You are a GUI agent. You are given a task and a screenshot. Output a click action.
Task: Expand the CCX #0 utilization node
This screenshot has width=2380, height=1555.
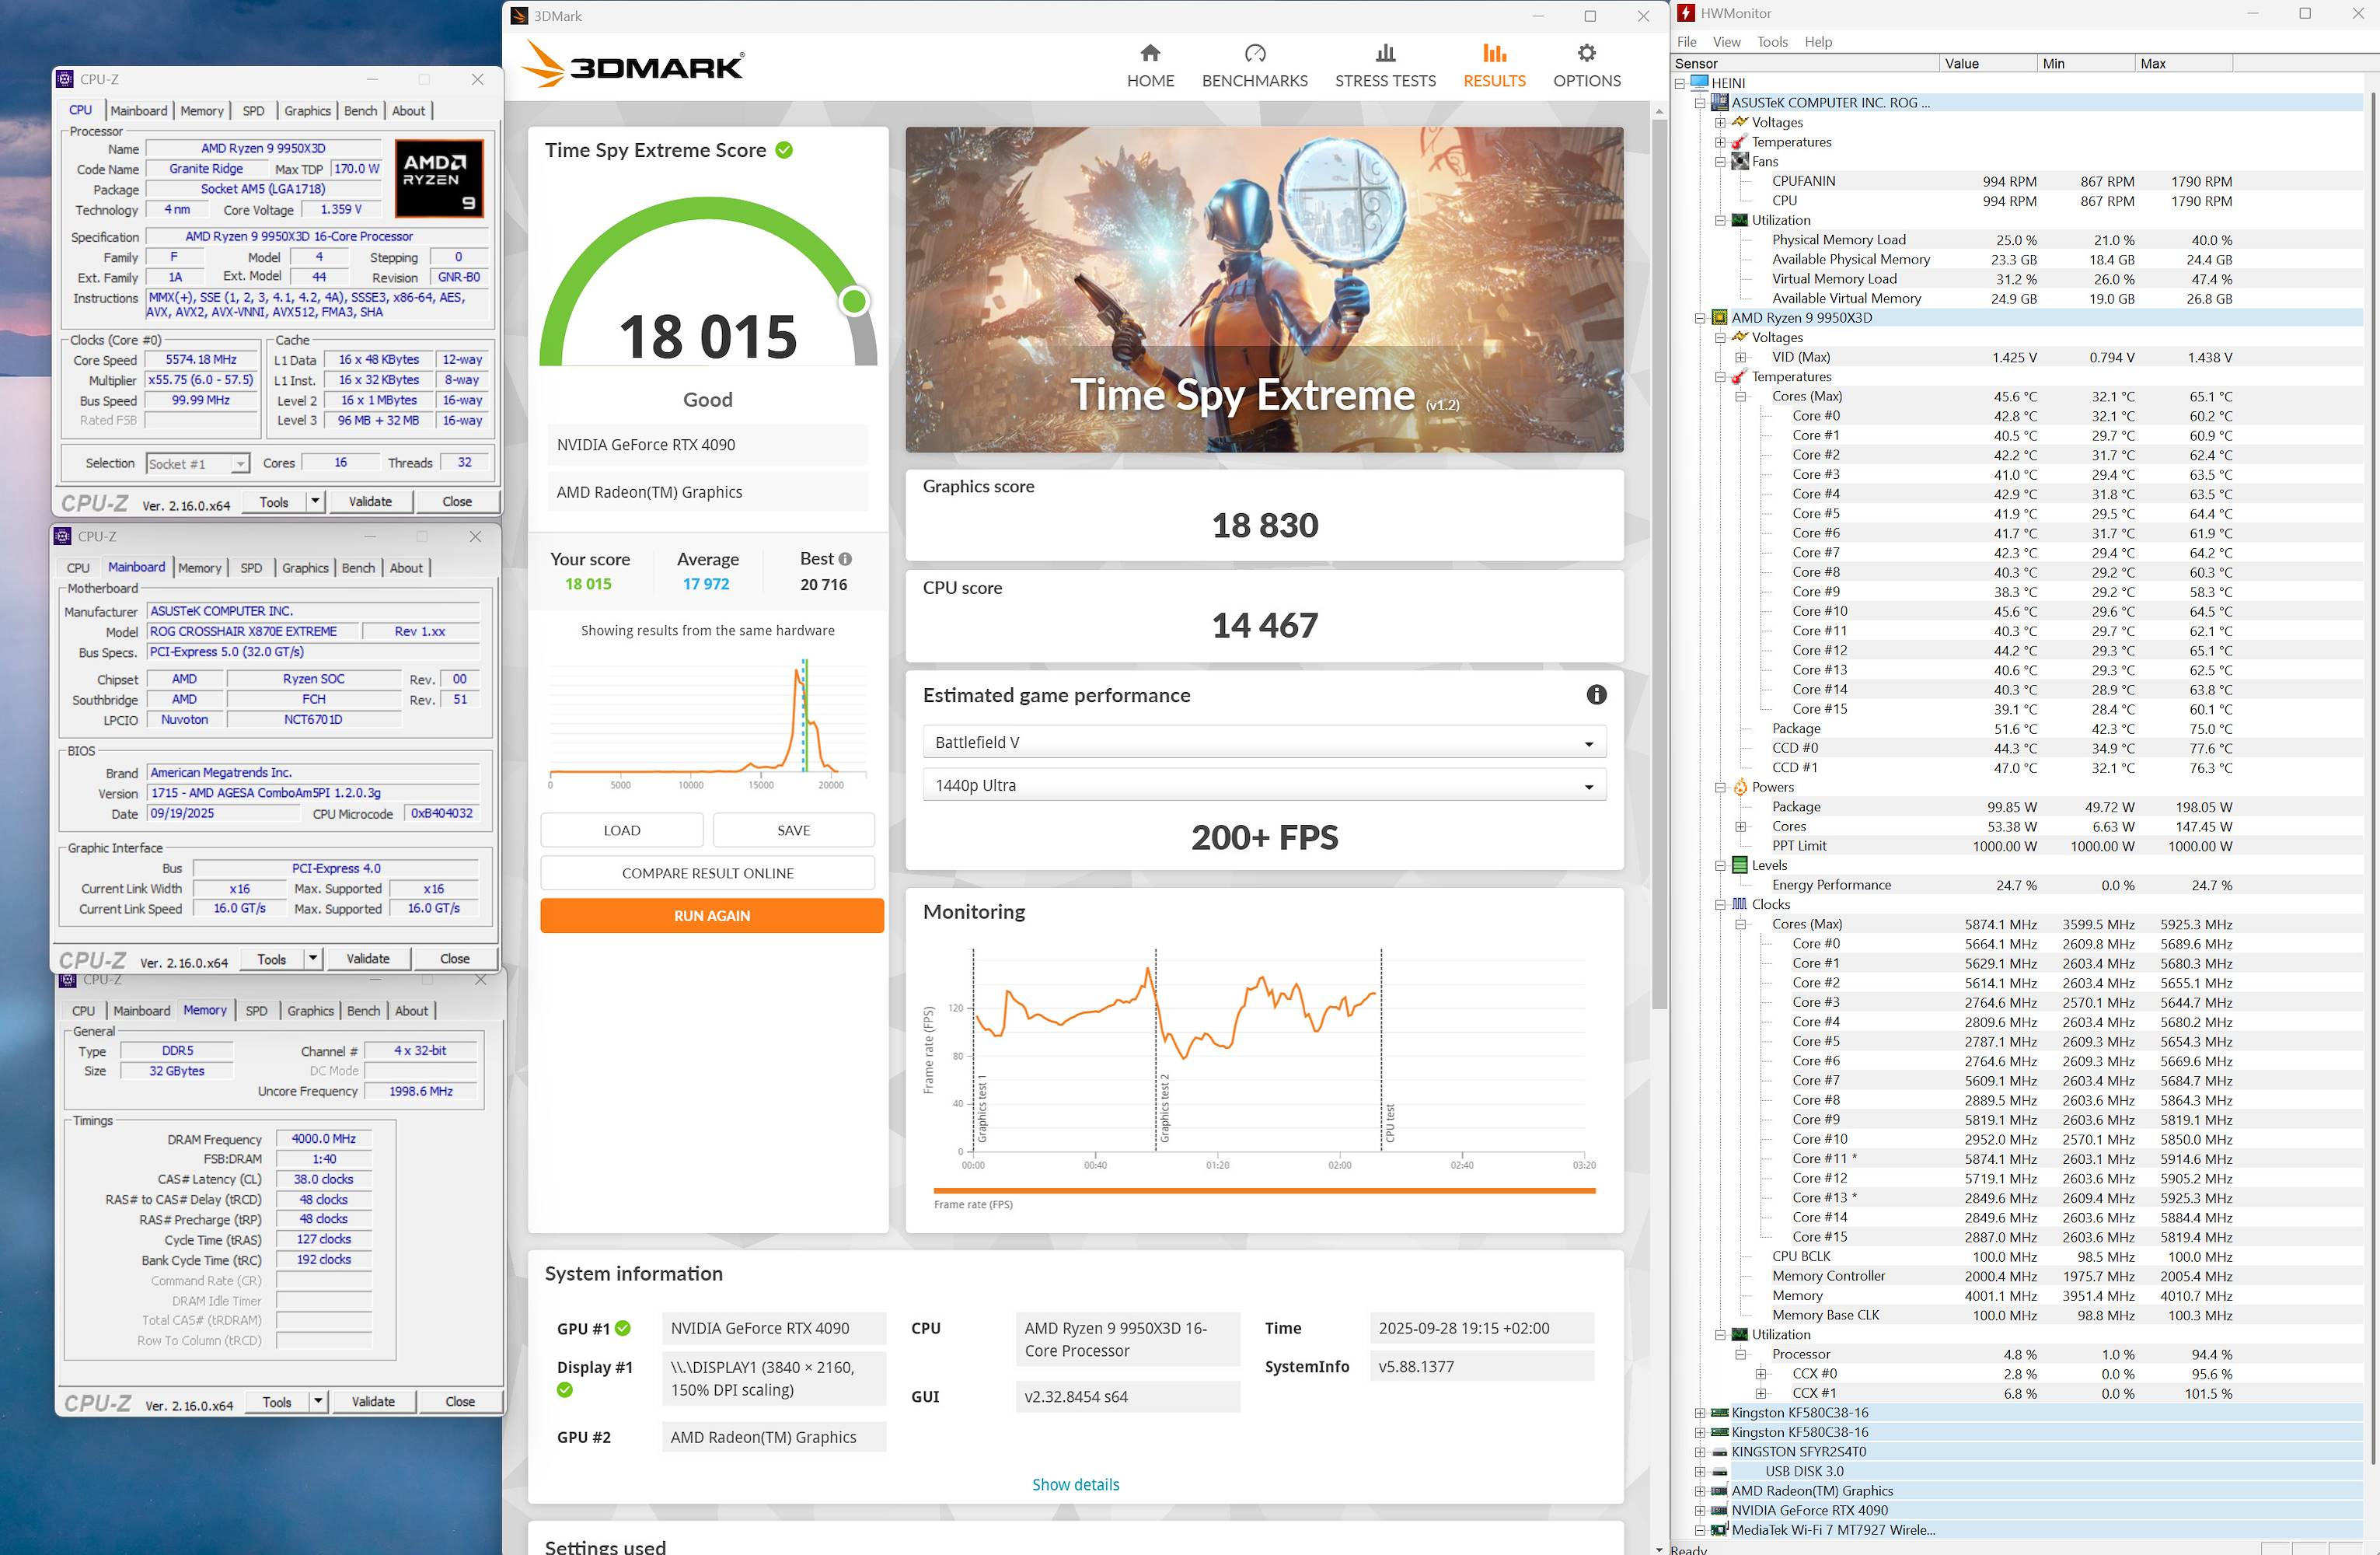click(x=1760, y=1374)
